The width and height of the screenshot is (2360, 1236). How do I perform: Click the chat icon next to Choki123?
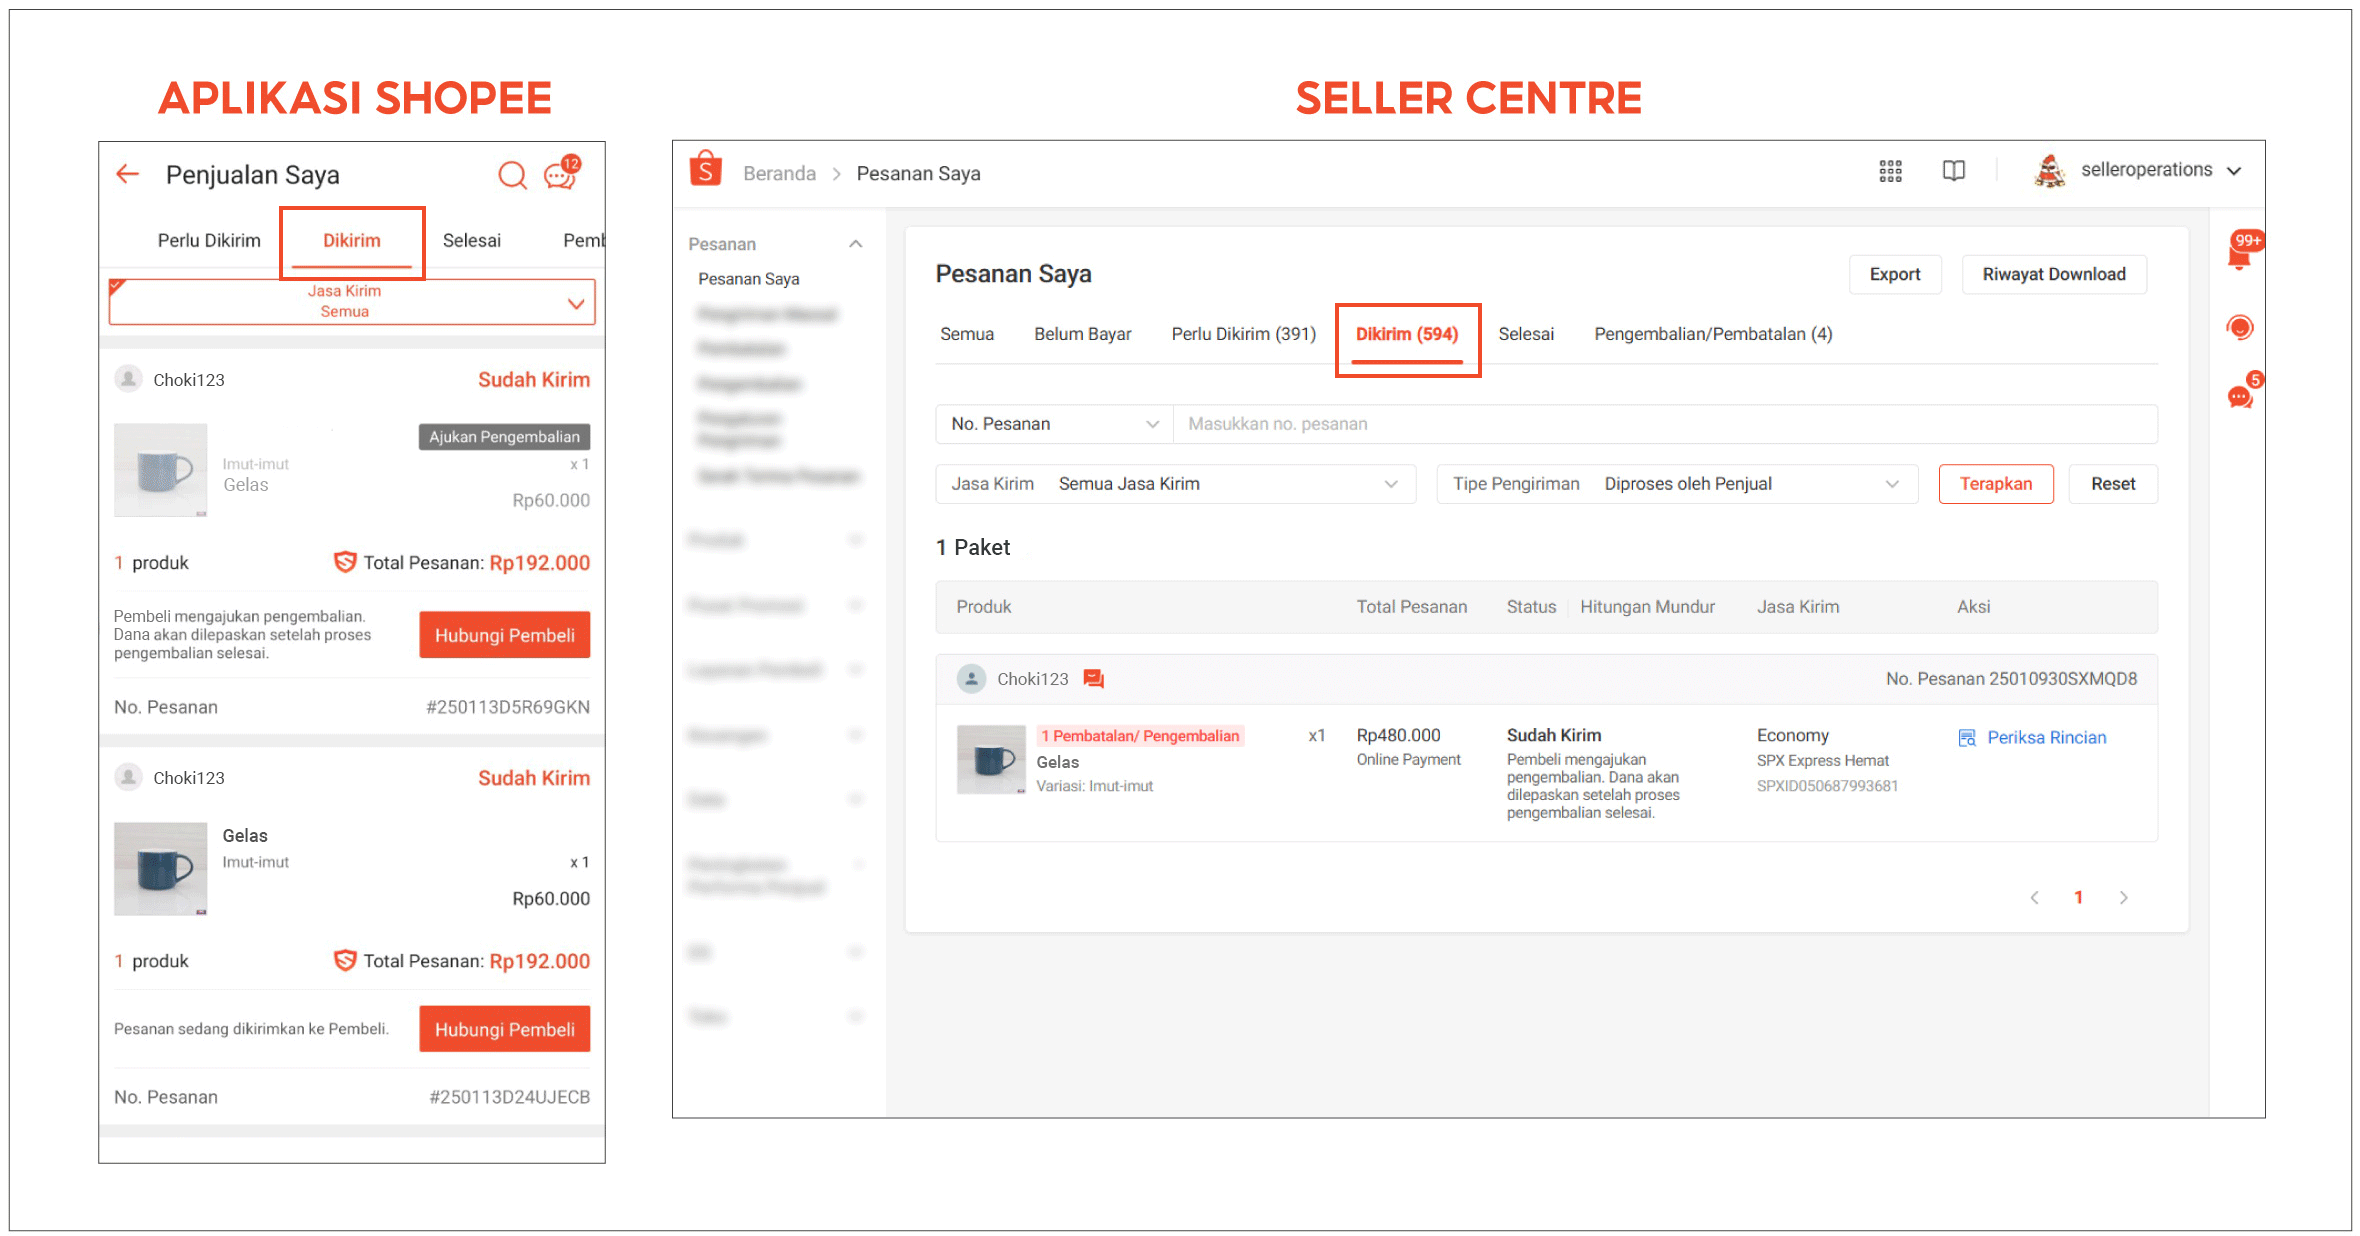1094,679
